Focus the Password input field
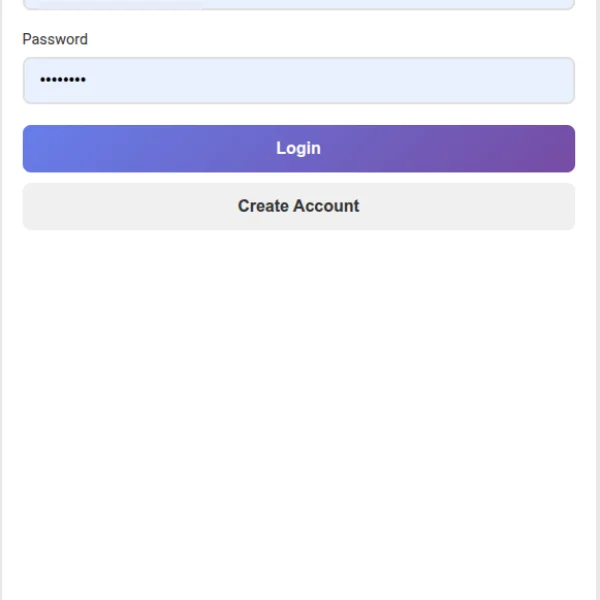Viewport: 600px width, 600px height. 298,80
